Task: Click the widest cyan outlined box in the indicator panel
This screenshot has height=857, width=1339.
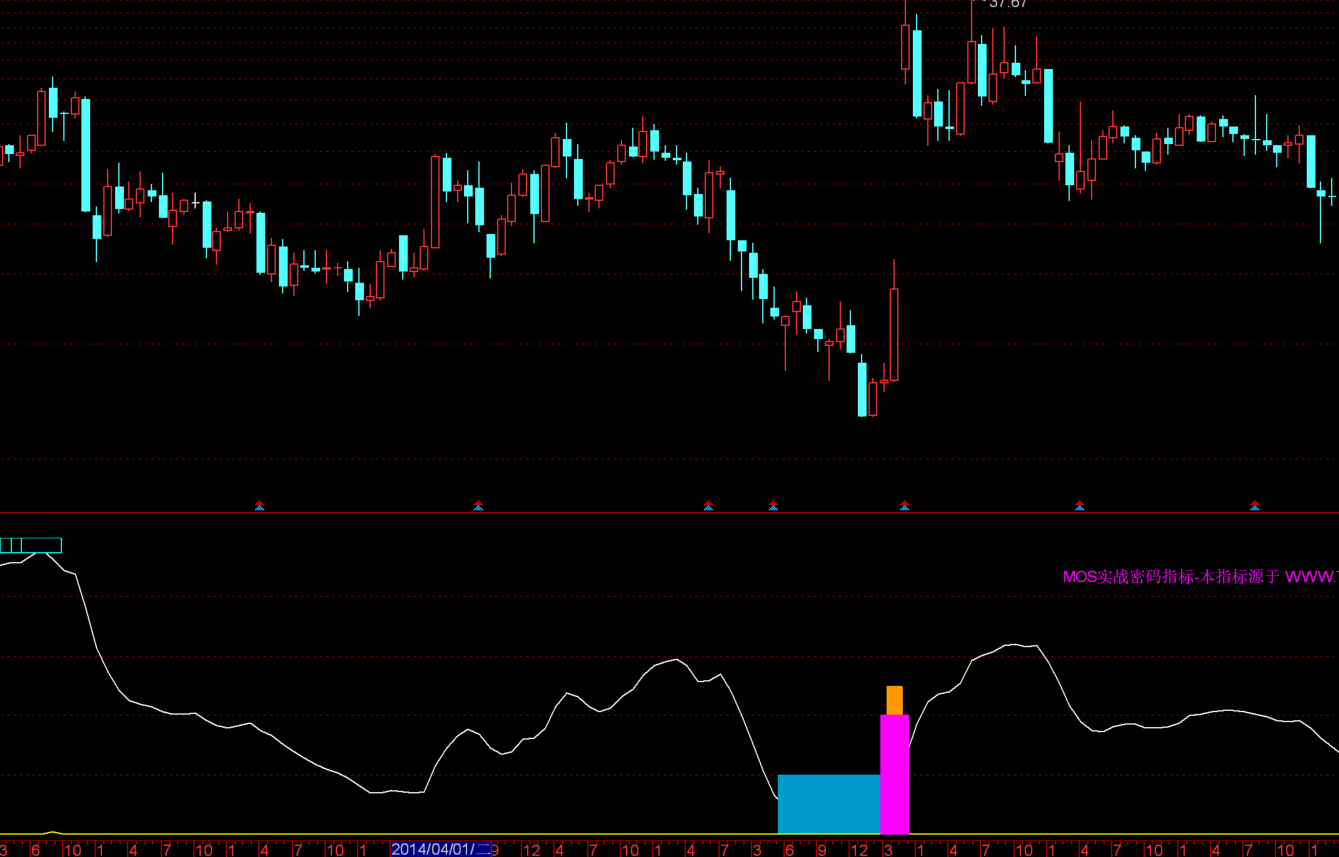Action: (42, 545)
